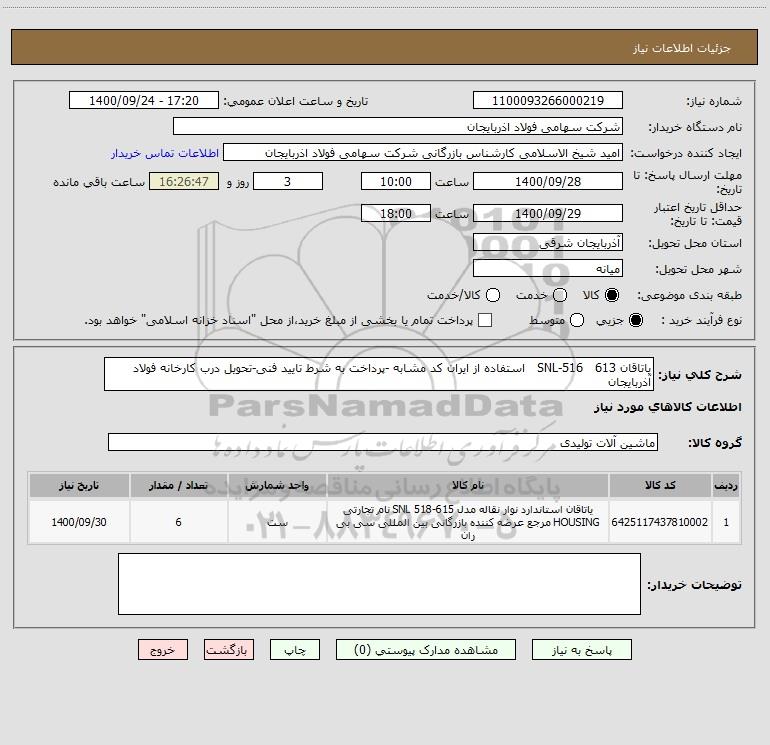This screenshot has height=745, width=770.
Task: Click the announcement date field 1400/09/24 - 17:20
Action: pos(144,101)
